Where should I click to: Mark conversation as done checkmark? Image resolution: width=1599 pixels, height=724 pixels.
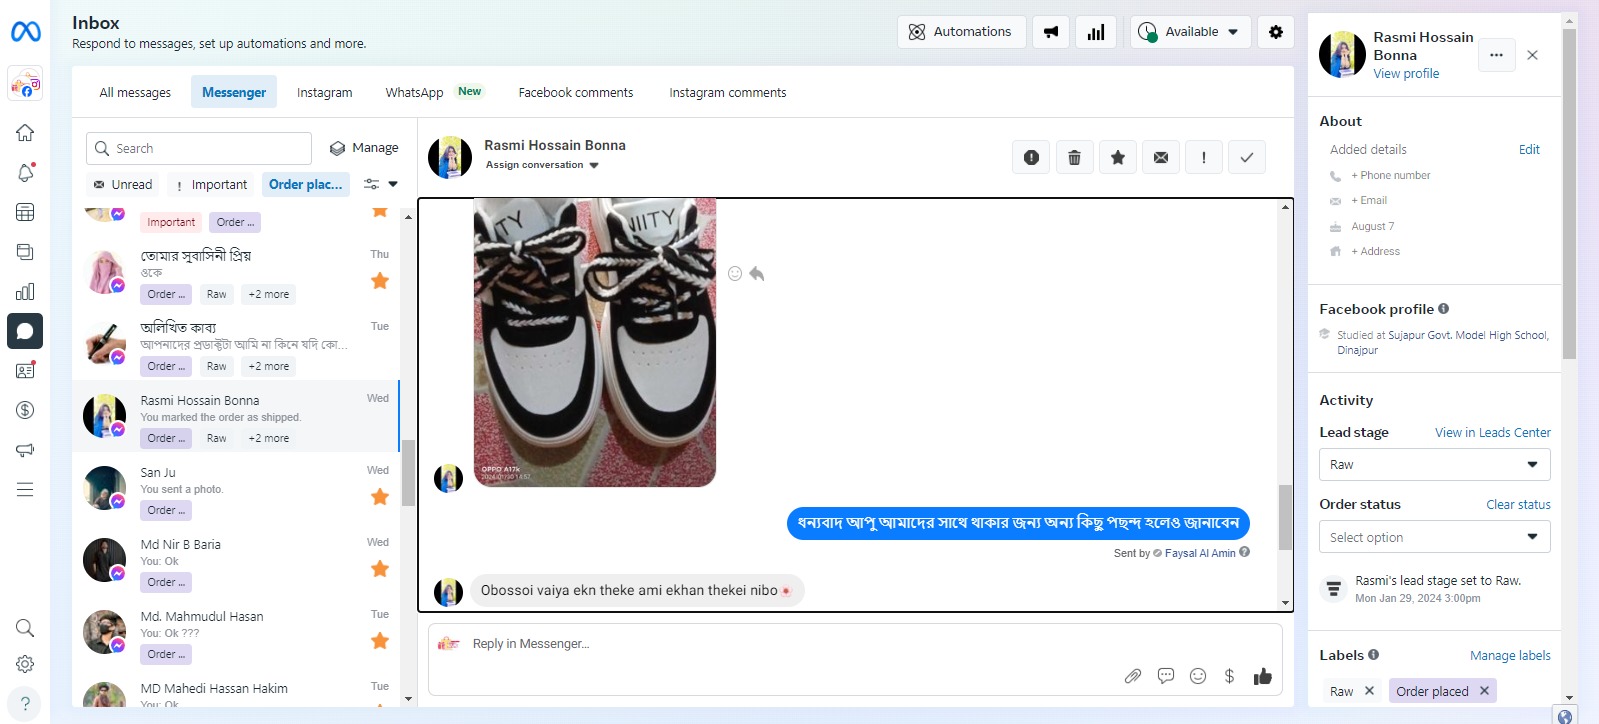[1247, 157]
